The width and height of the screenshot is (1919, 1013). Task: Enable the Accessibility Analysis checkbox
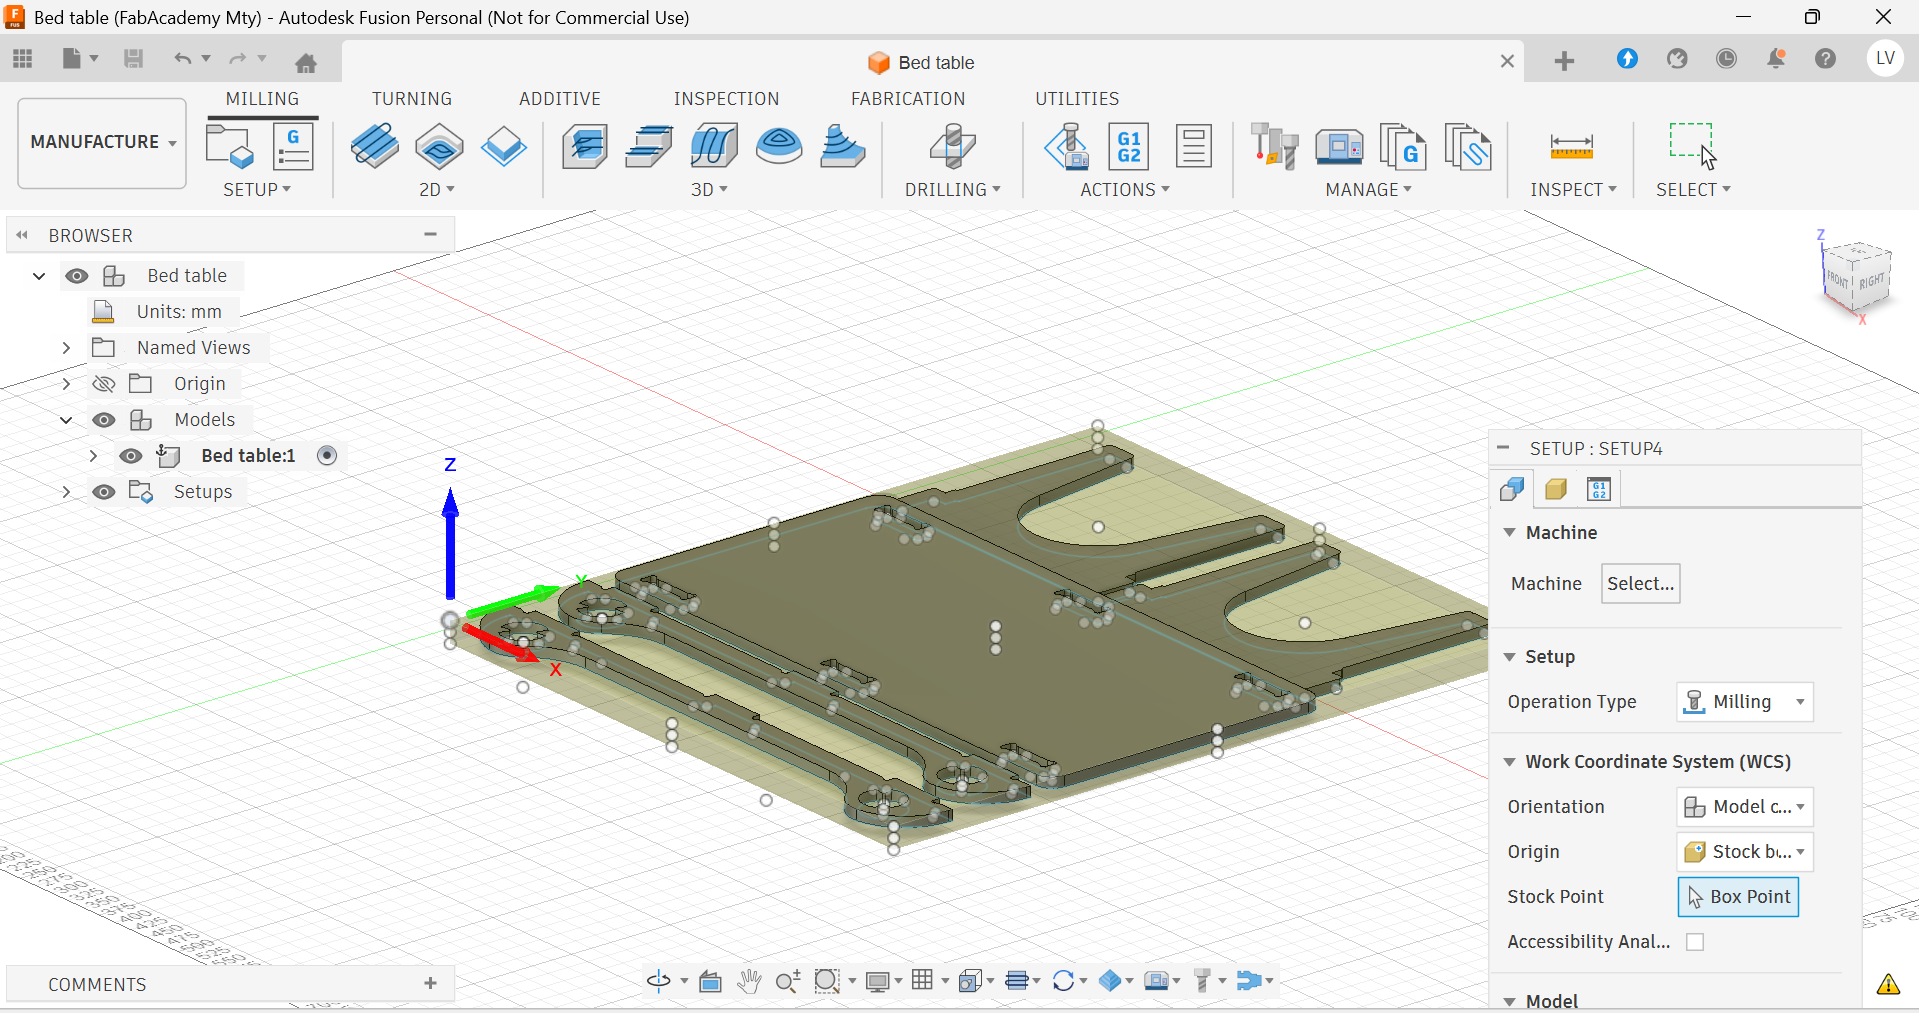coord(1695,942)
